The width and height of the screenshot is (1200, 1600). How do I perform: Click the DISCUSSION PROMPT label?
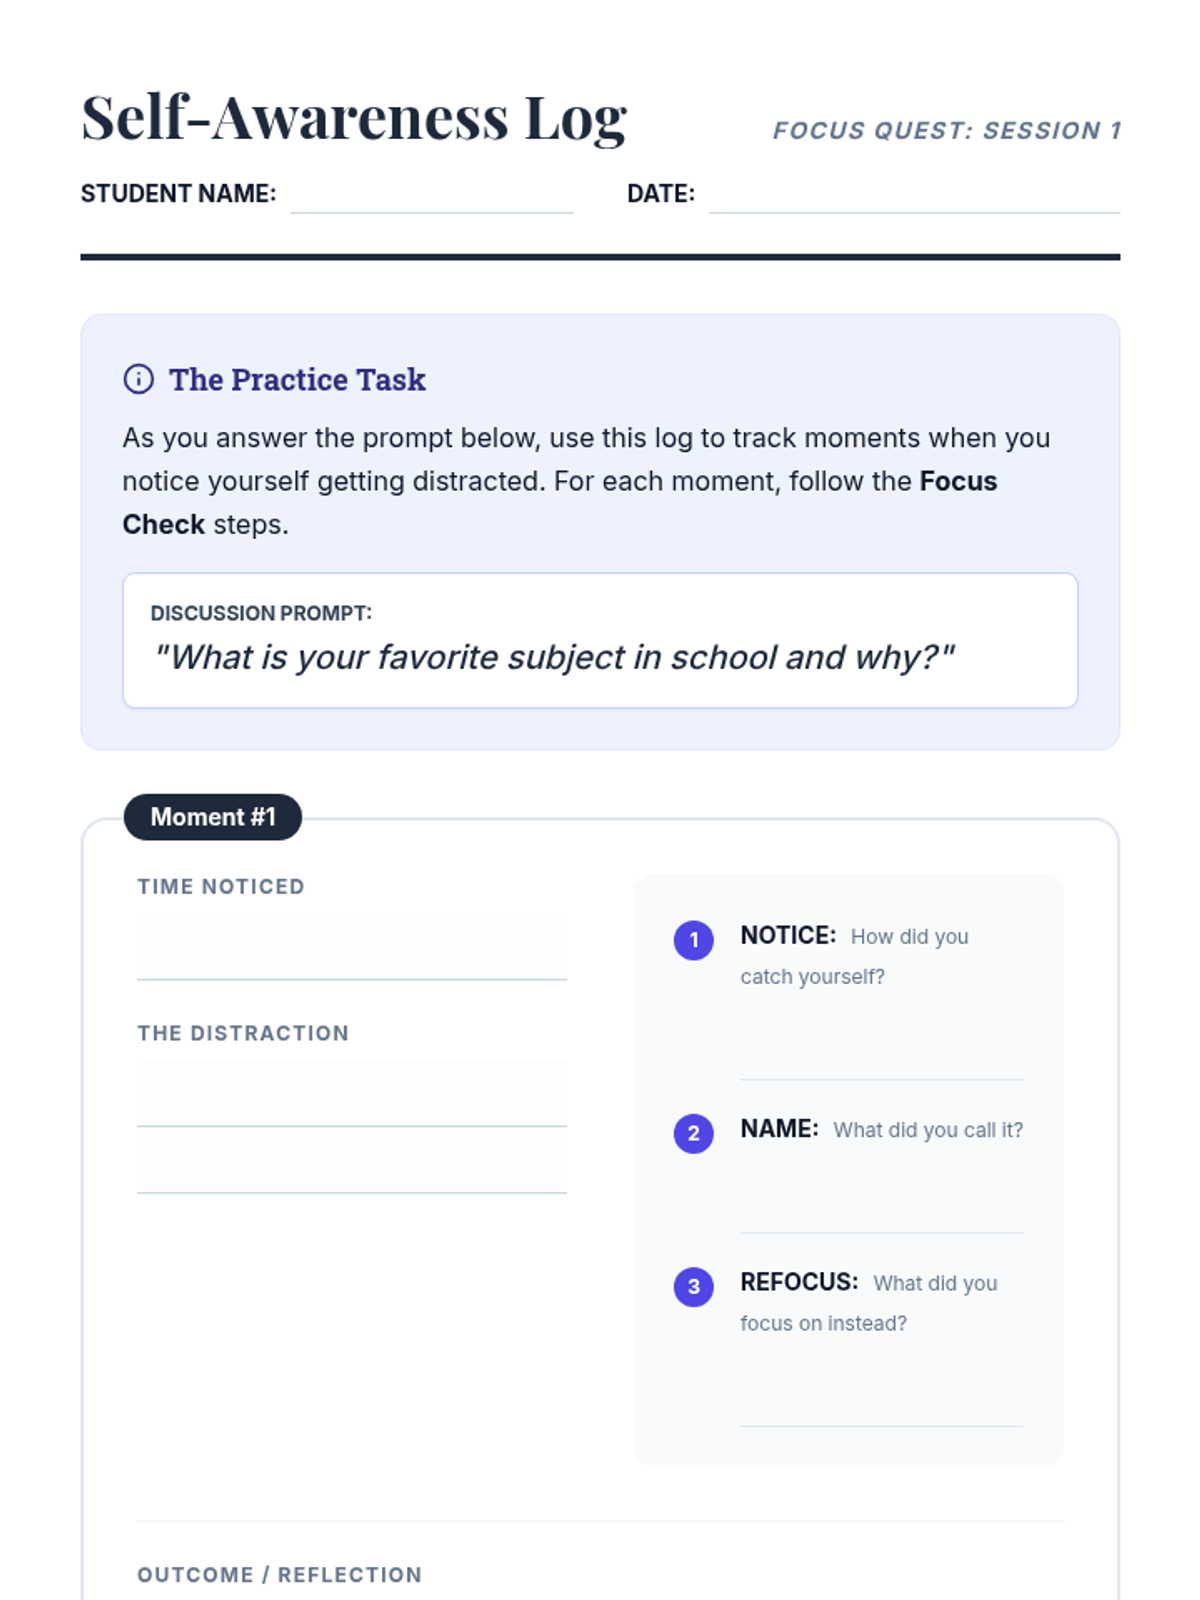[261, 613]
